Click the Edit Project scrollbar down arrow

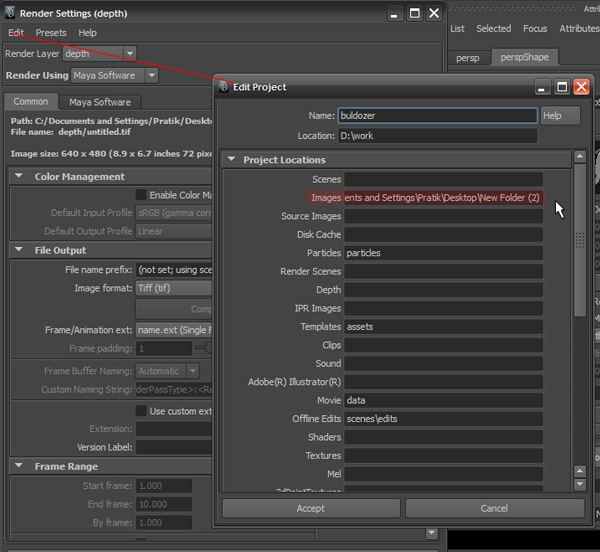point(580,484)
